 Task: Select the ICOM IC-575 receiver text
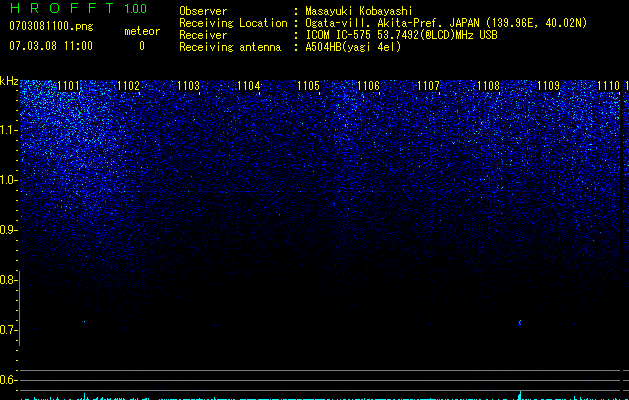(x=401, y=35)
